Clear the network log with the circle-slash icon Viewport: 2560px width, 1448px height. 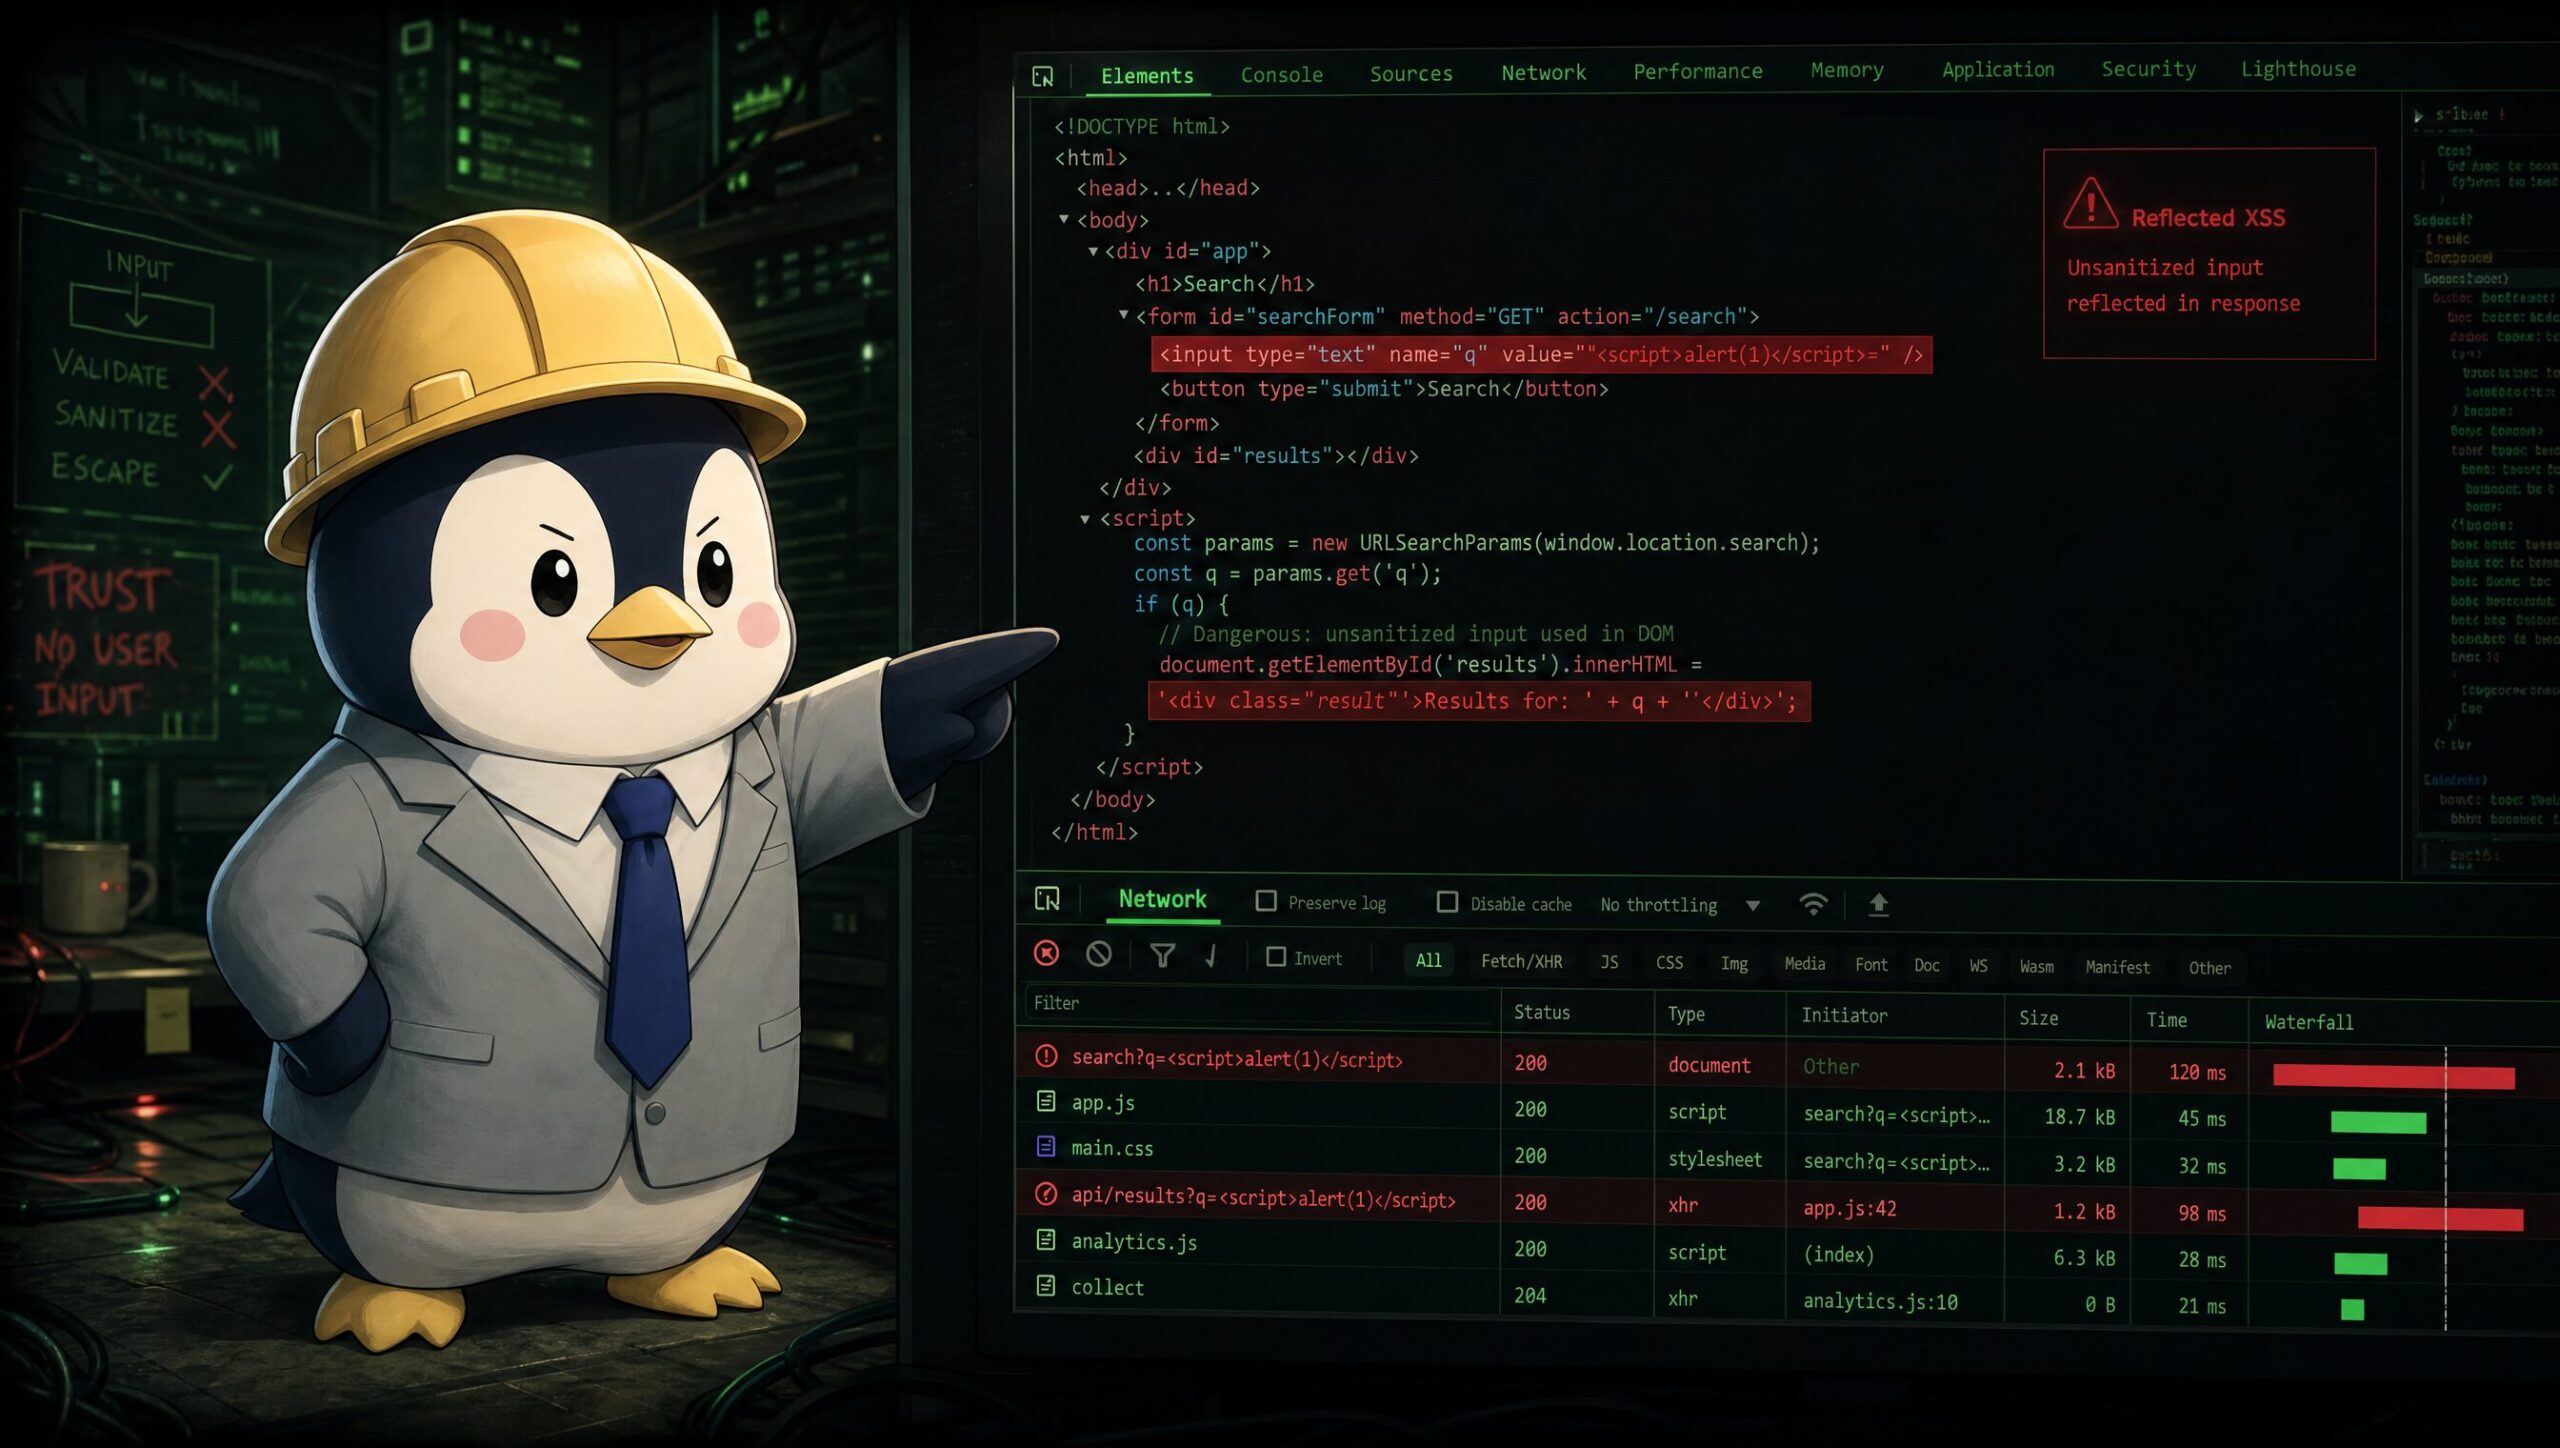(x=1098, y=955)
